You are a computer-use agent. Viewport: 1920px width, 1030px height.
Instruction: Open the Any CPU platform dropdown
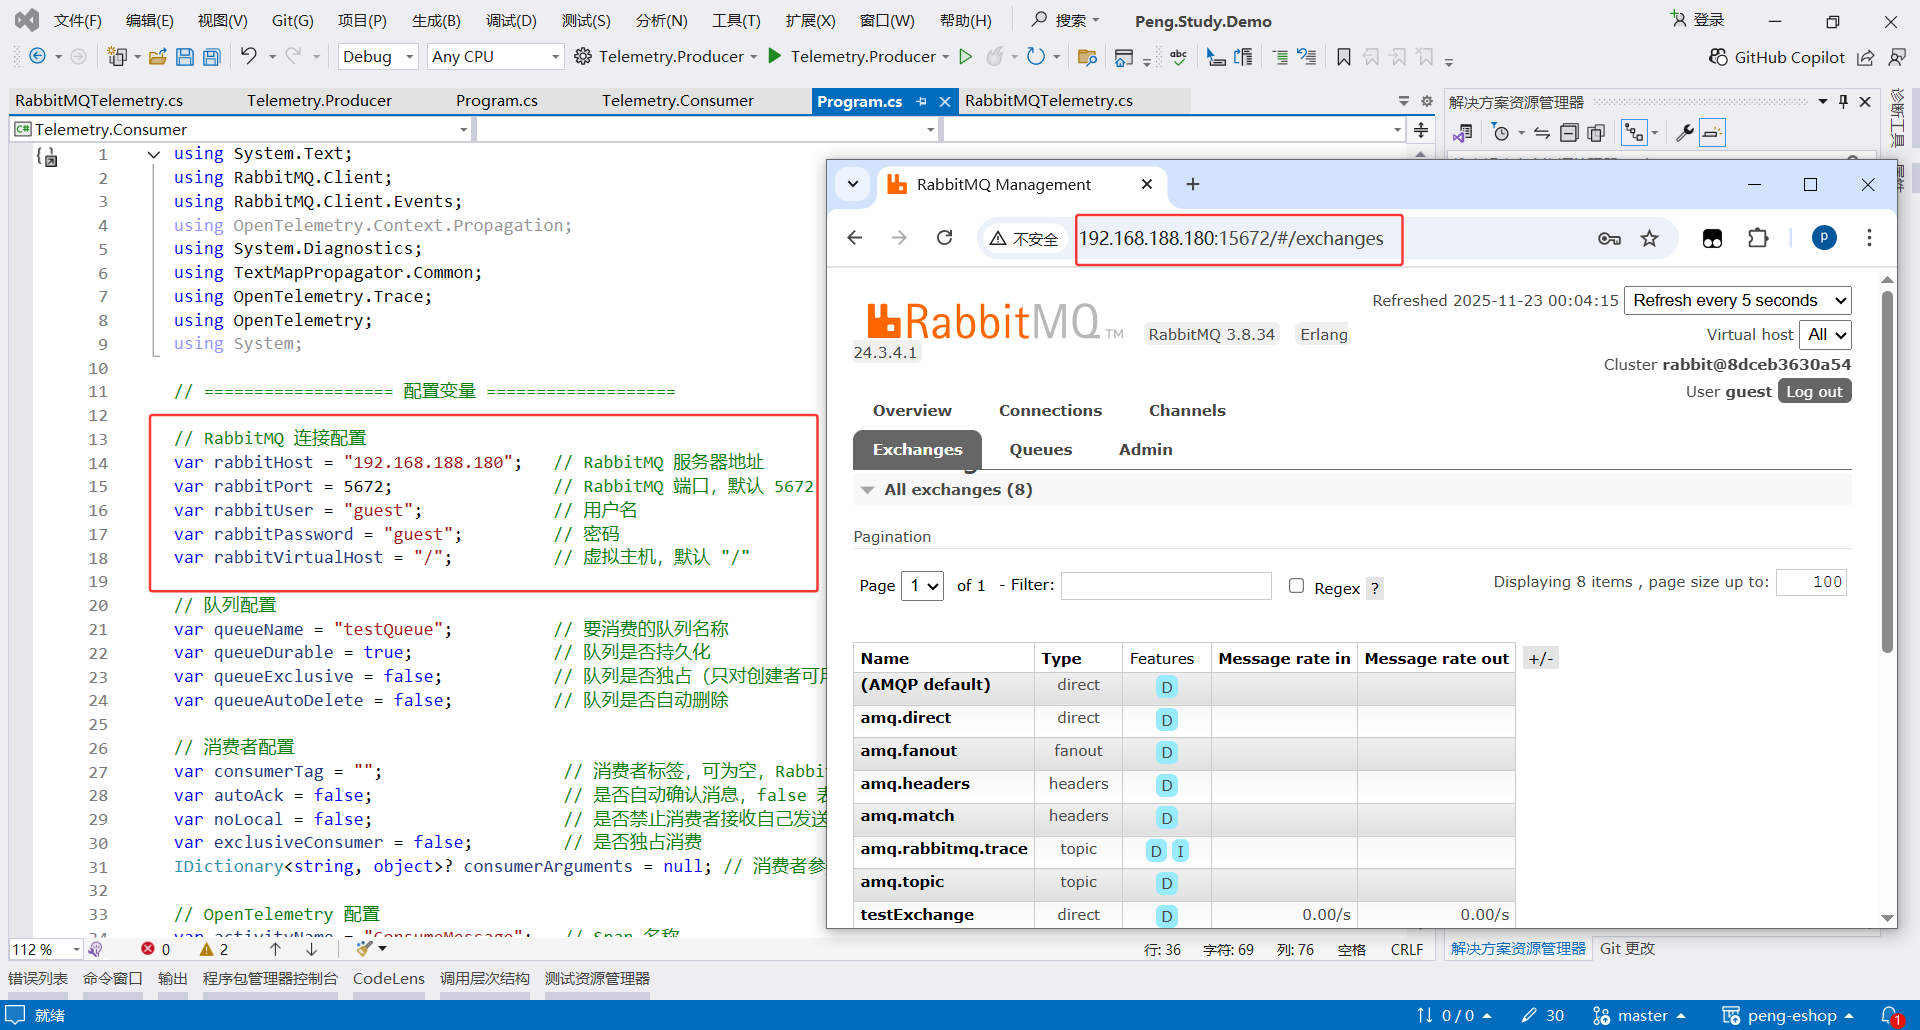pos(495,57)
